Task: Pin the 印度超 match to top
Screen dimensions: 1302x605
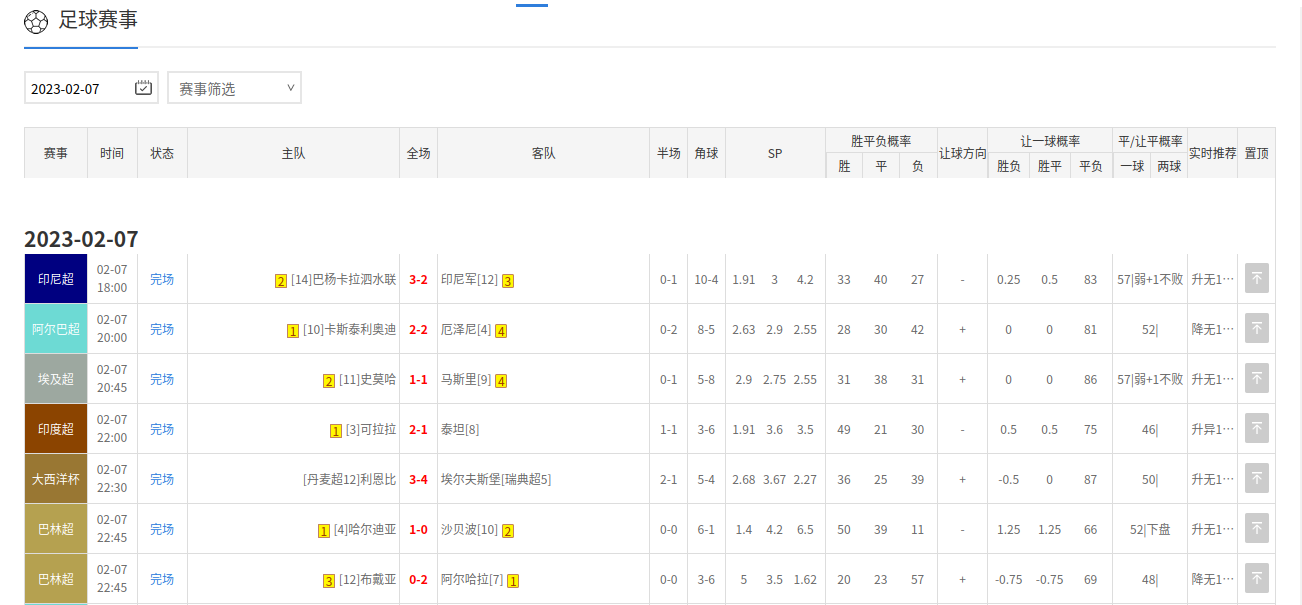Action: [1257, 429]
